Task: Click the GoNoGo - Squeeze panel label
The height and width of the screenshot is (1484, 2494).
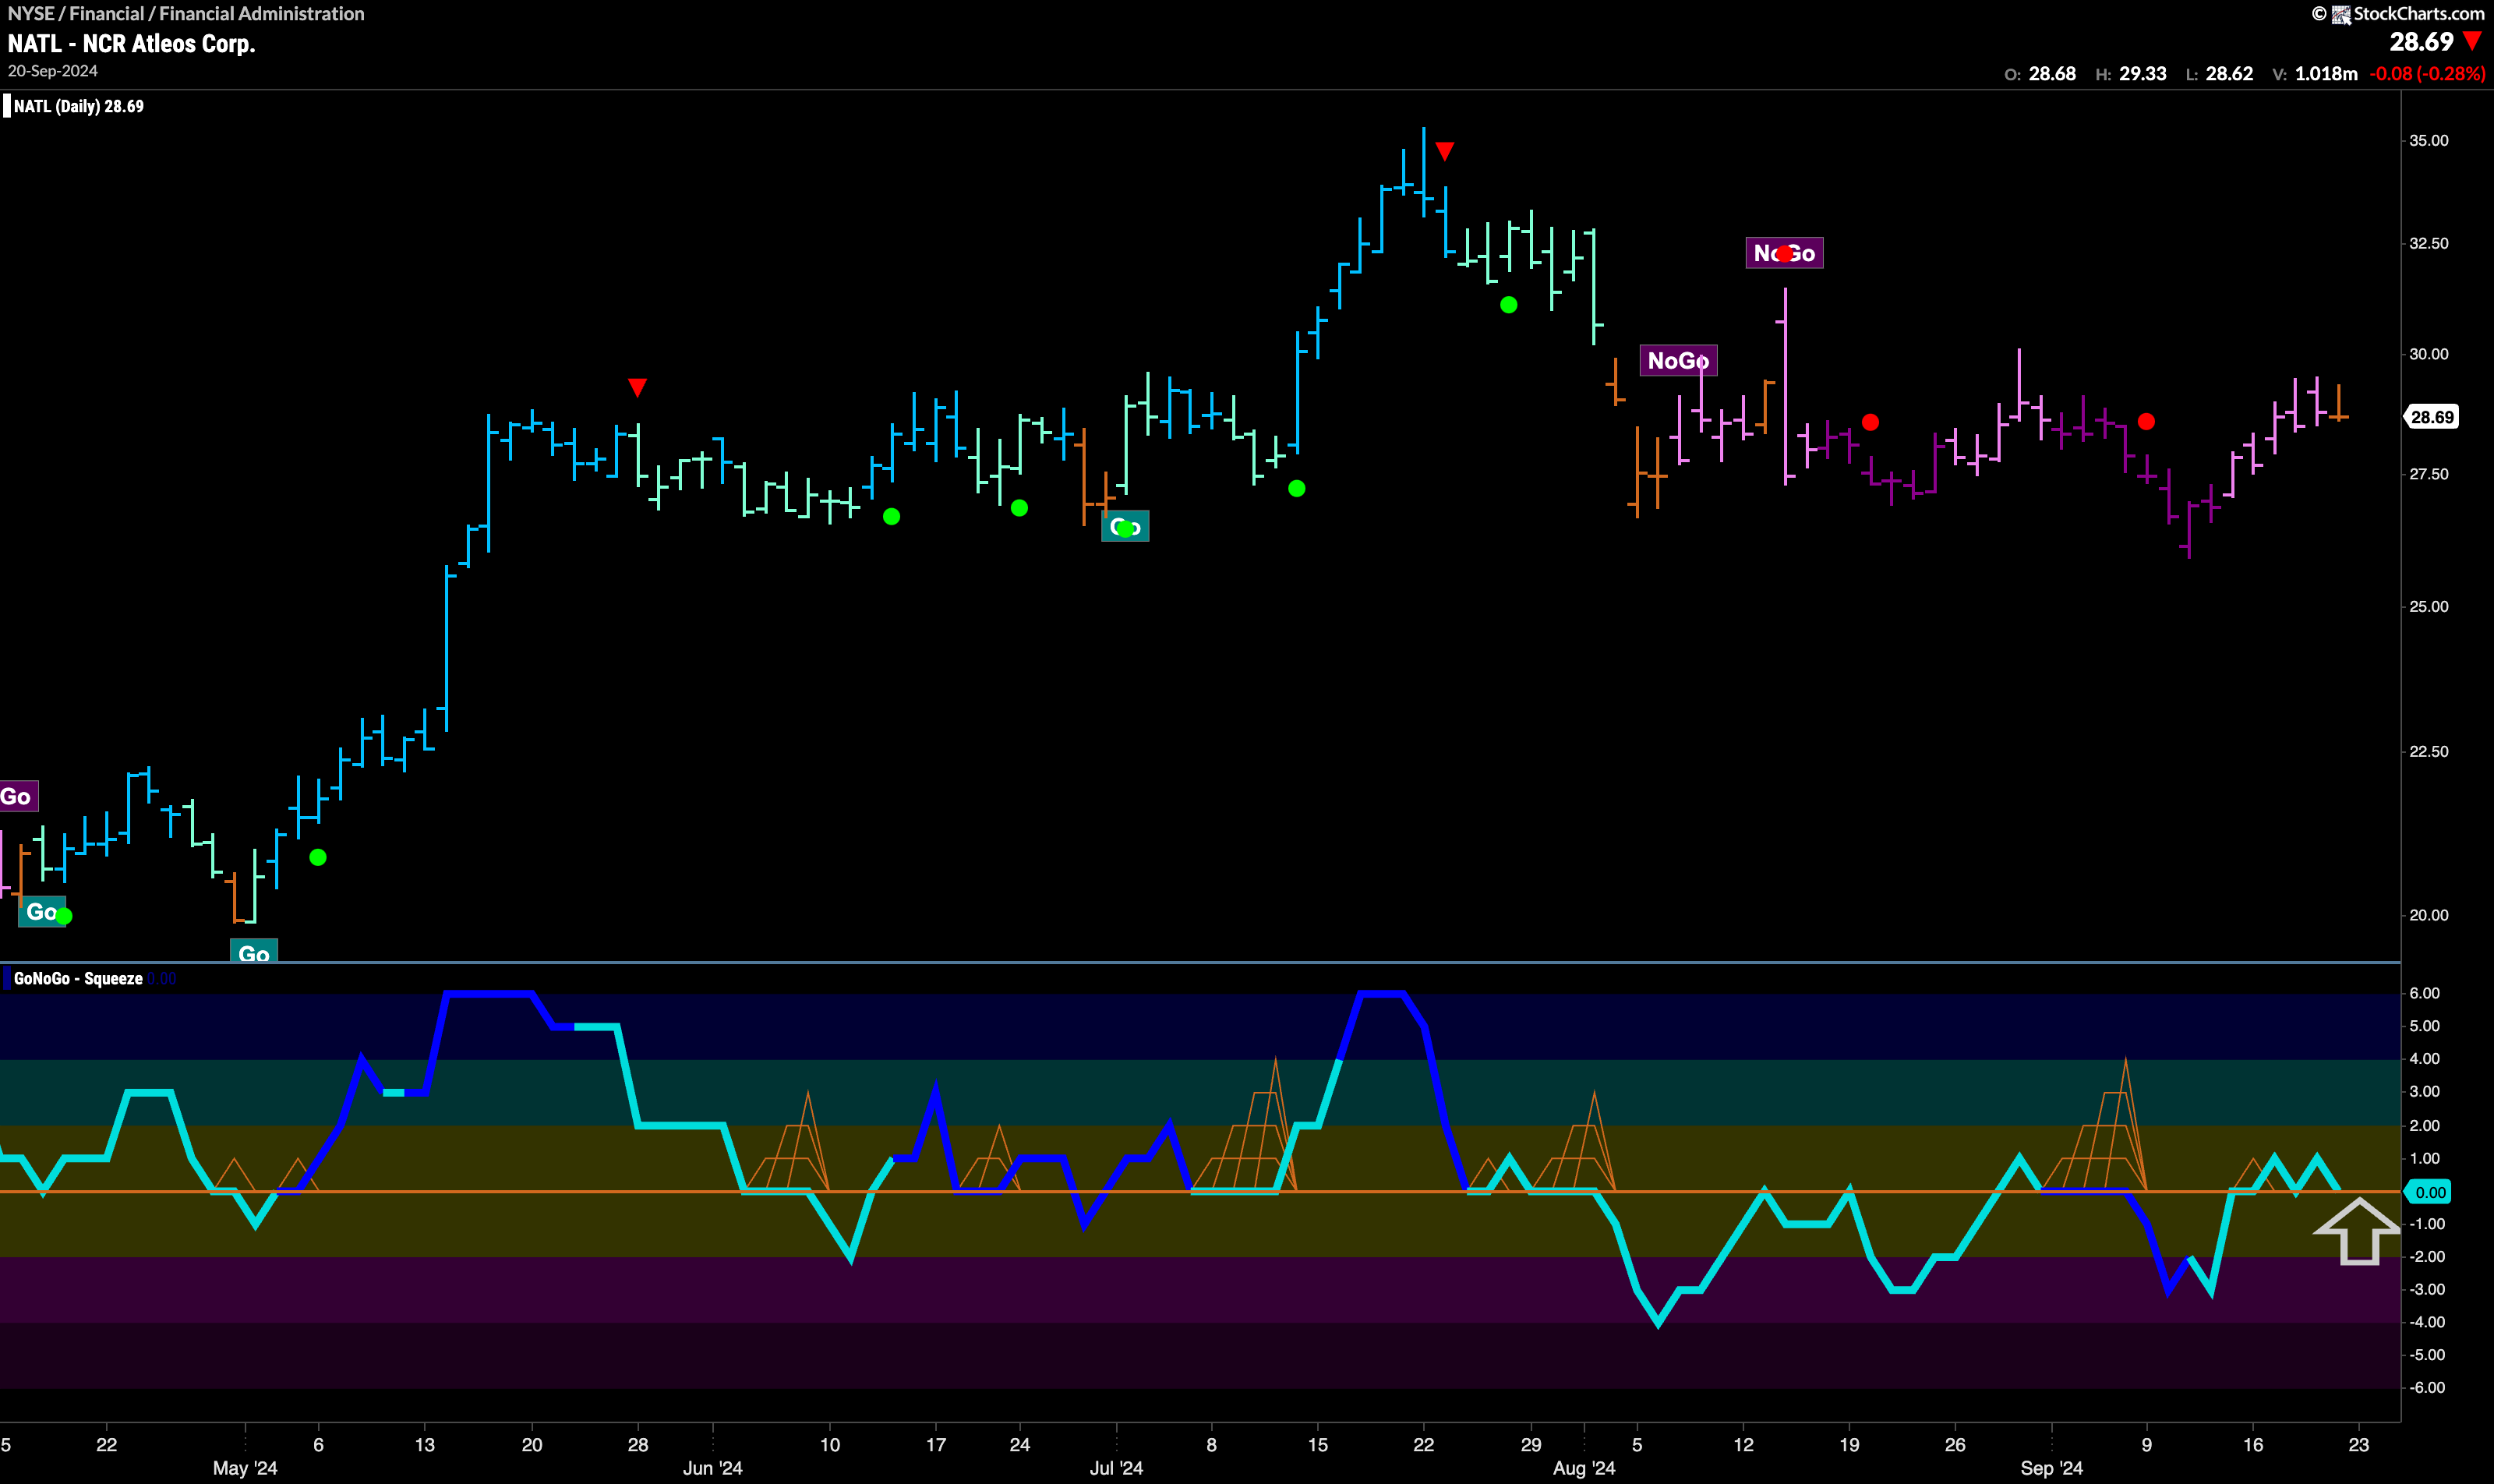Action: pyautogui.click(x=78, y=978)
